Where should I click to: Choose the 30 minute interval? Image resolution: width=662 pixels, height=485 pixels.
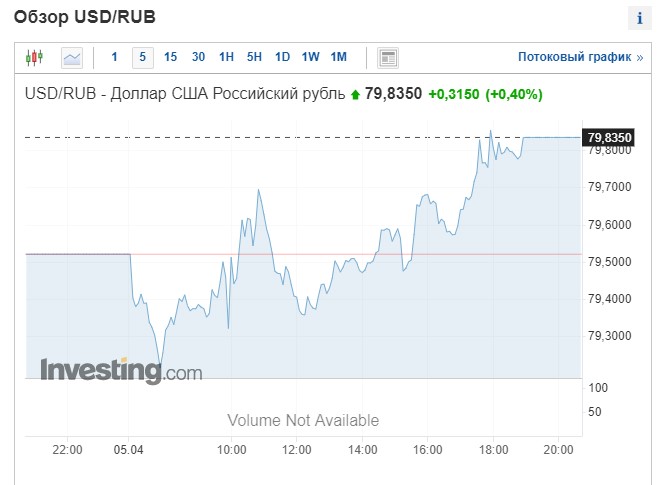[198, 57]
